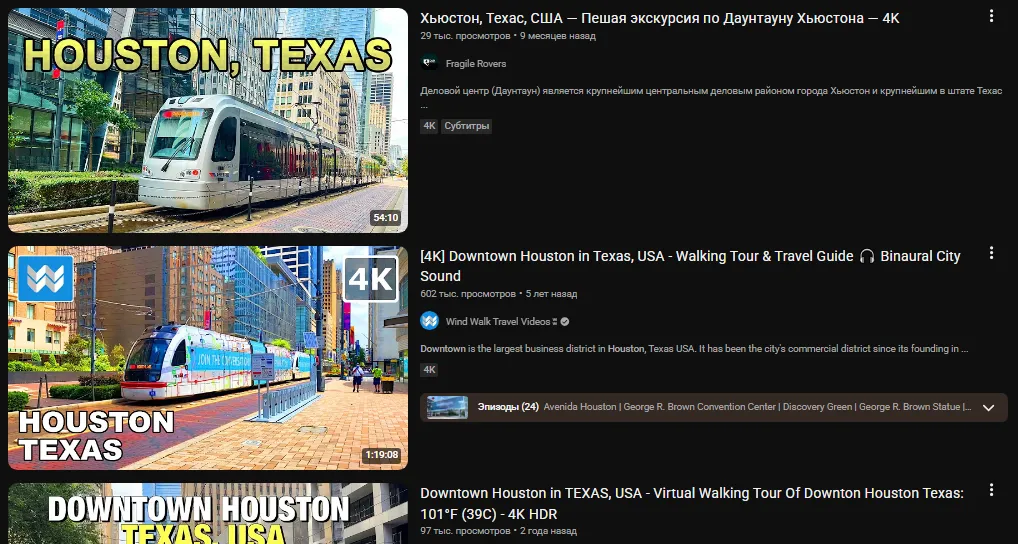The image size is (1018, 544).
Task: Go to Wind Walk Travel Videos channel name
Action: (x=498, y=321)
